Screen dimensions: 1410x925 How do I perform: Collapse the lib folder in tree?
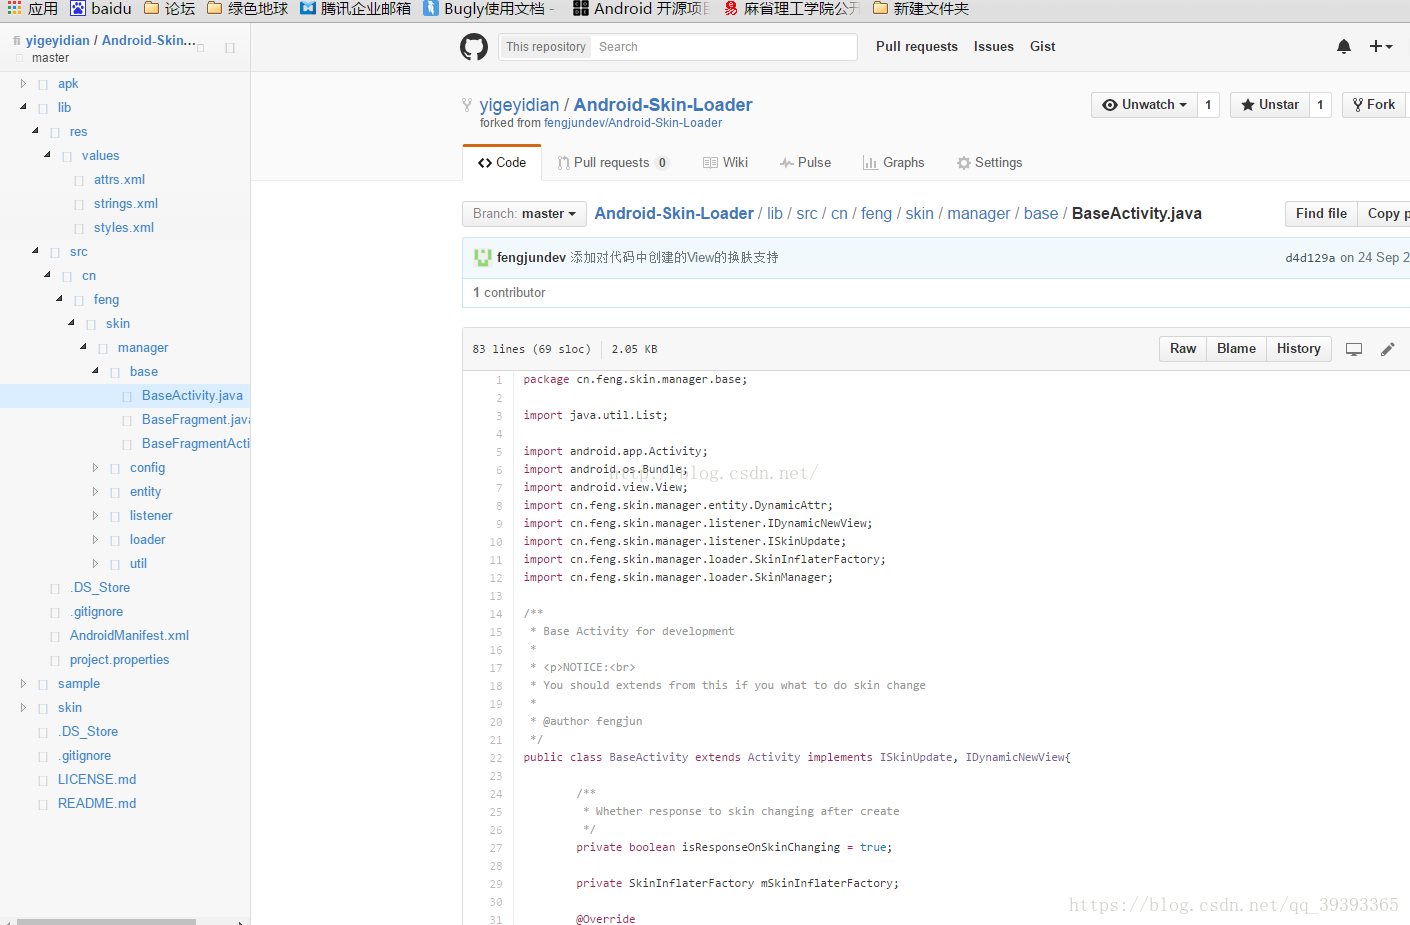click(23, 107)
